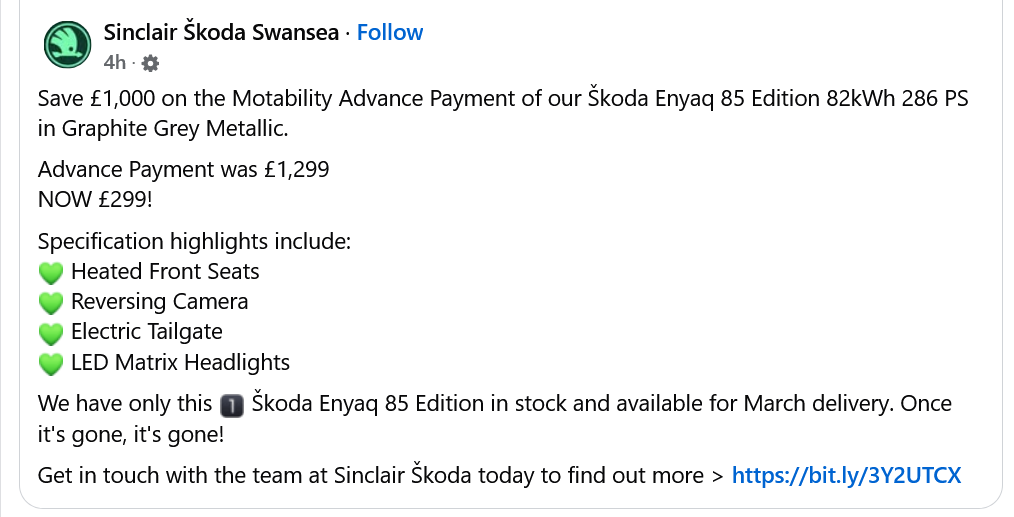Viewport: 1014px width, 517px height.
Task: Click the 'Advance Payment was £1,299' line
Action: click(183, 170)
